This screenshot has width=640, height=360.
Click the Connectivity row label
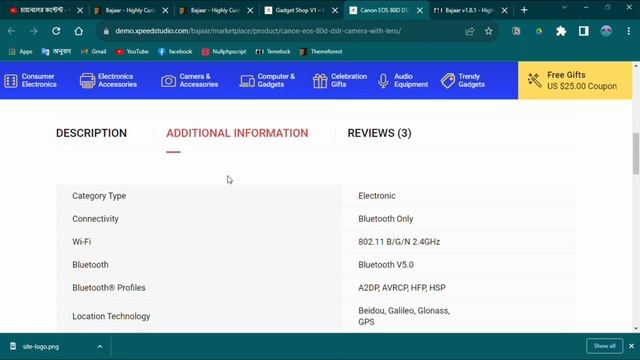(96, 219)
